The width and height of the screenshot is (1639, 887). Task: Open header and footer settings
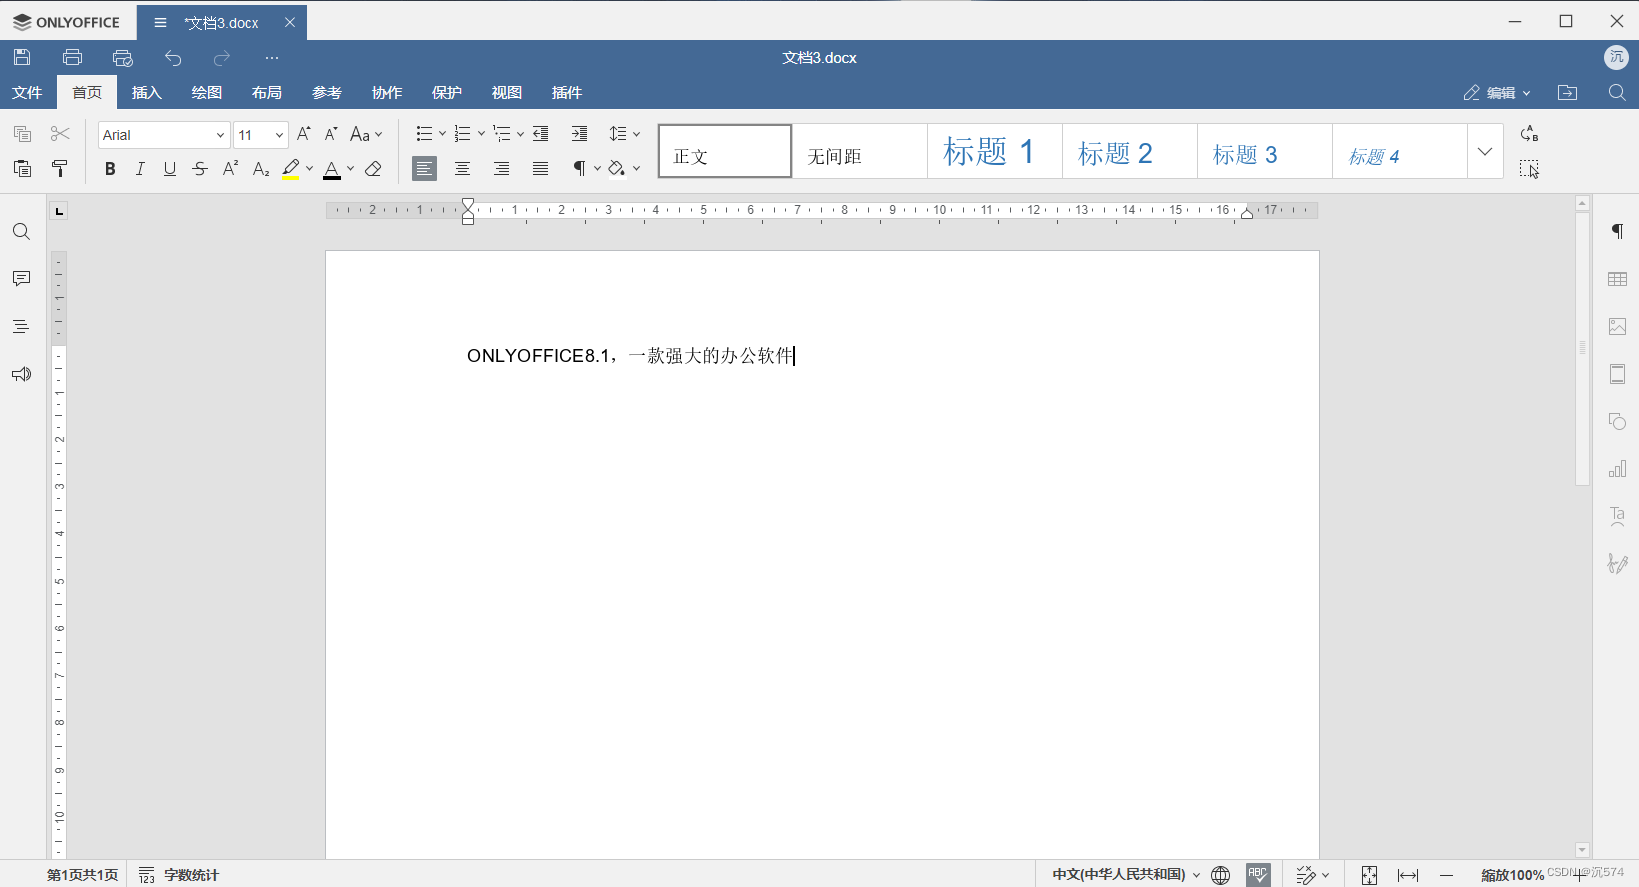pos(1617,374)
